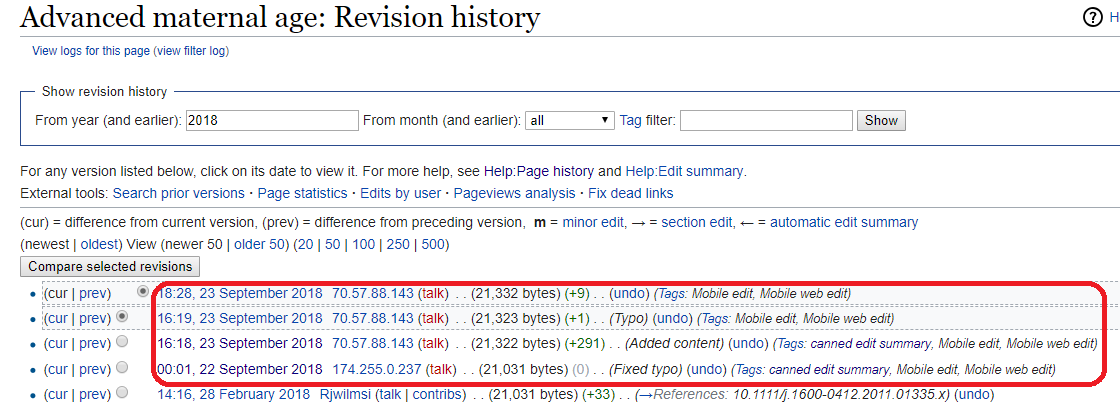
Task: Open Help:Edit summary link
Action: tap(684, 171)
